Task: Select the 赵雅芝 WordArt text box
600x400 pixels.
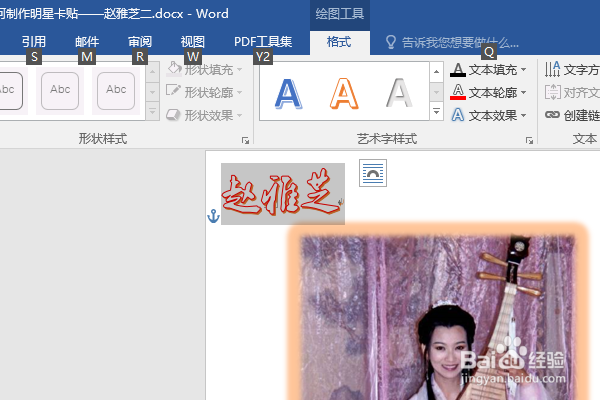Action: pyautogui.click(x=283, y=194)
